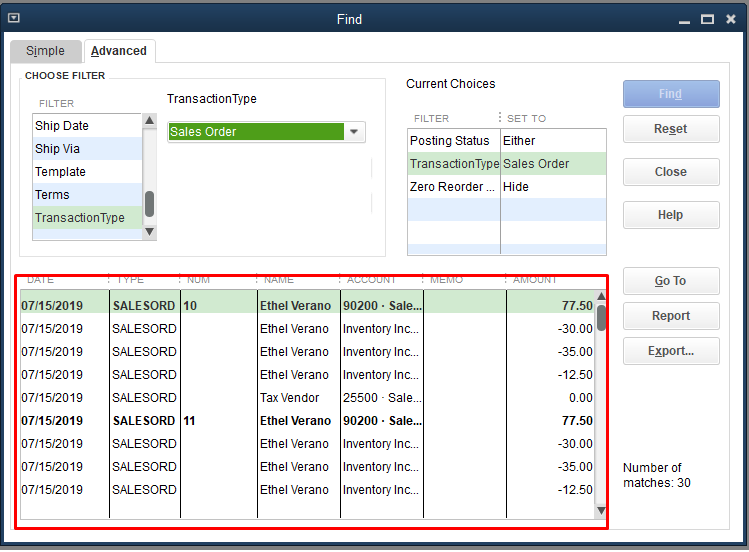Select Terms in the filter list

(87, 194)
